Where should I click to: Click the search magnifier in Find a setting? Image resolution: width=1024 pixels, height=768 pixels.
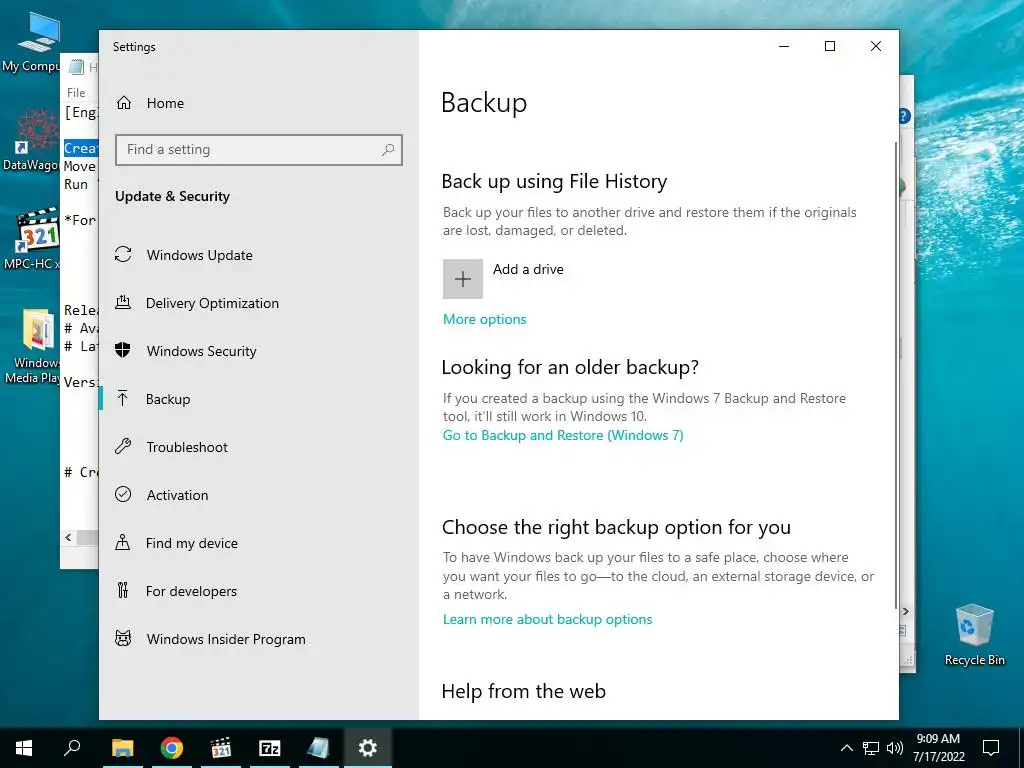[x=388, y=150]
